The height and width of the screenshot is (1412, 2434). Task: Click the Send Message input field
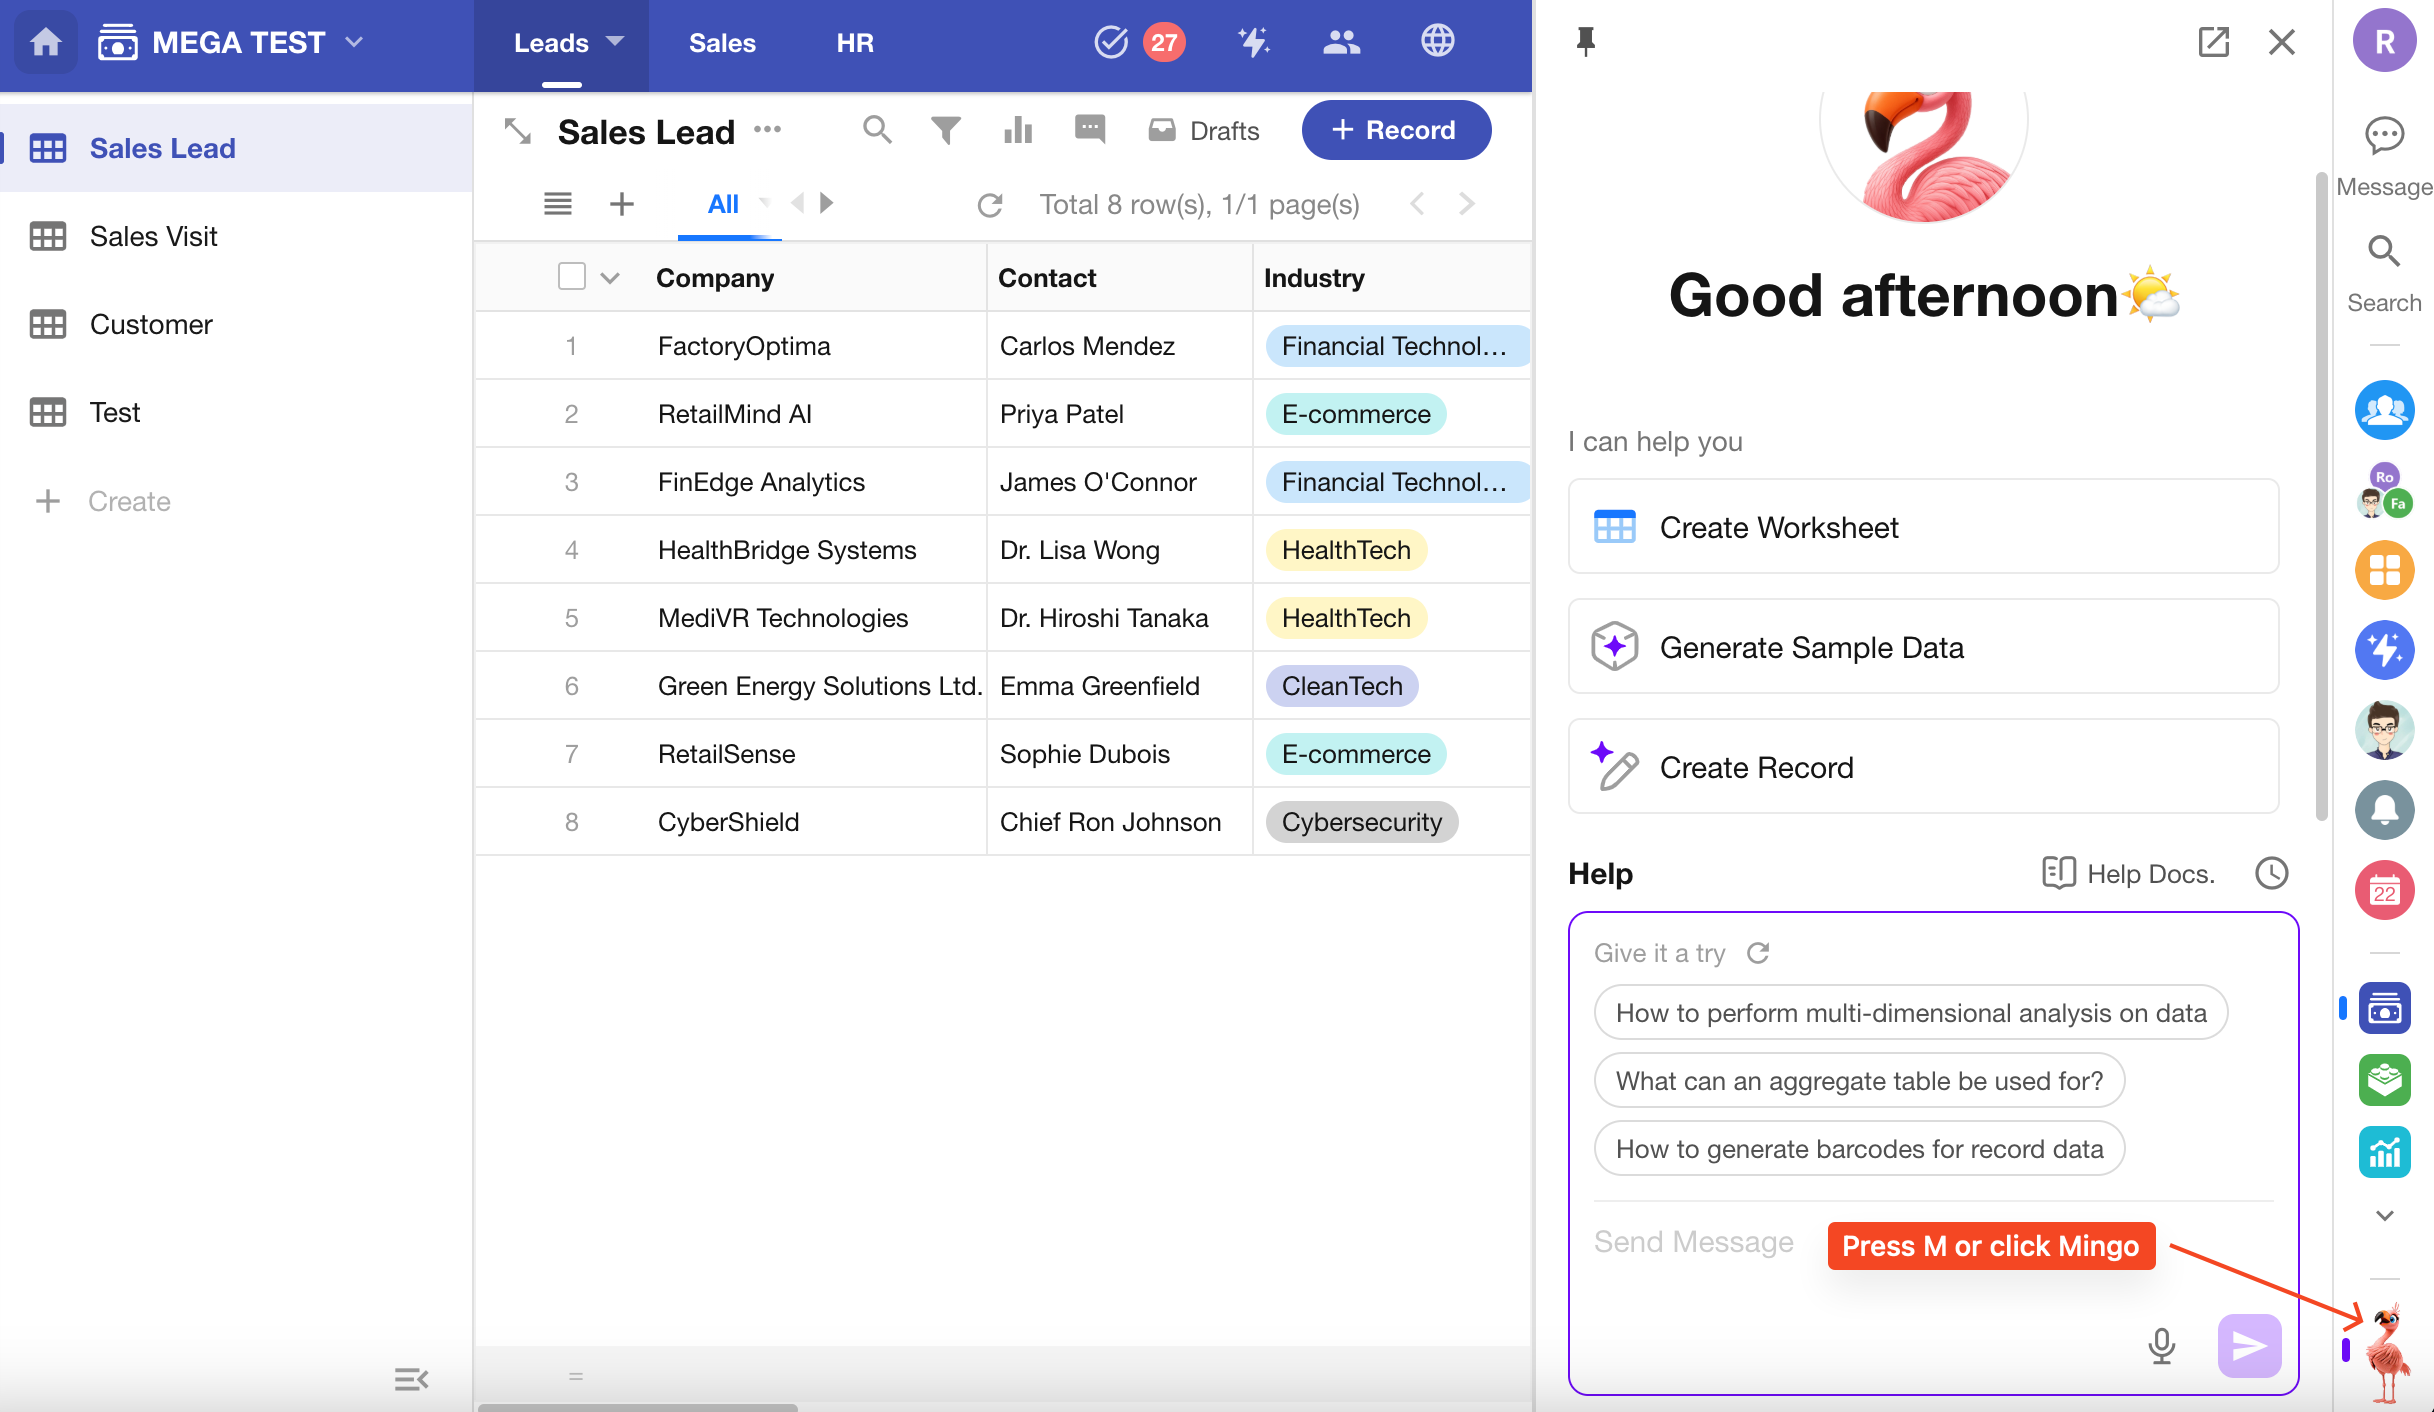(x=1694, y=1242)
